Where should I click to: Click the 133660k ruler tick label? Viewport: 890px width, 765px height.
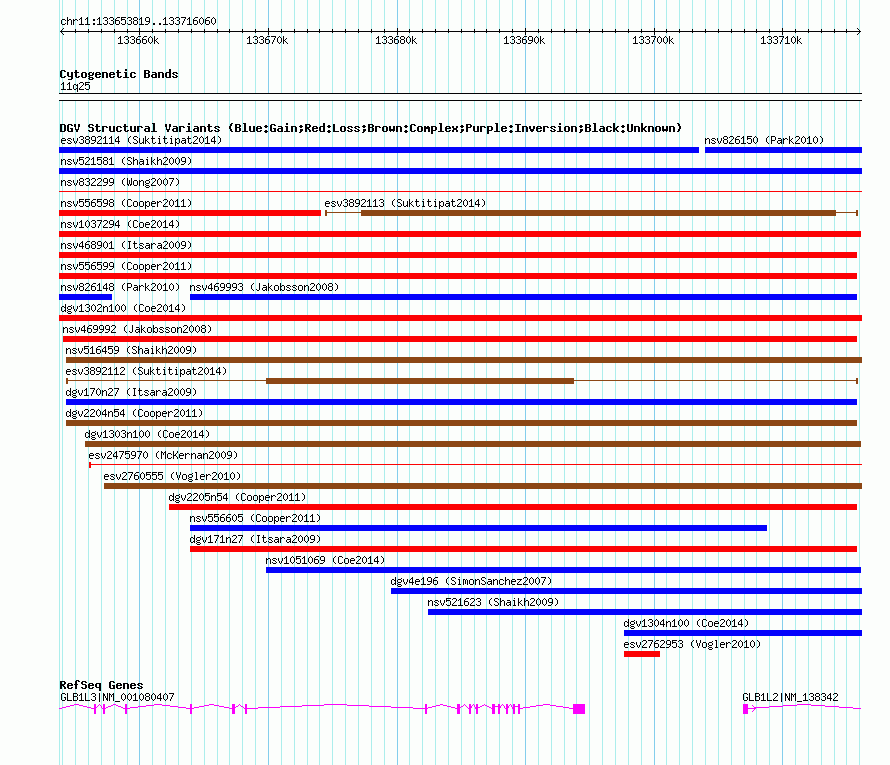(138, 40)
